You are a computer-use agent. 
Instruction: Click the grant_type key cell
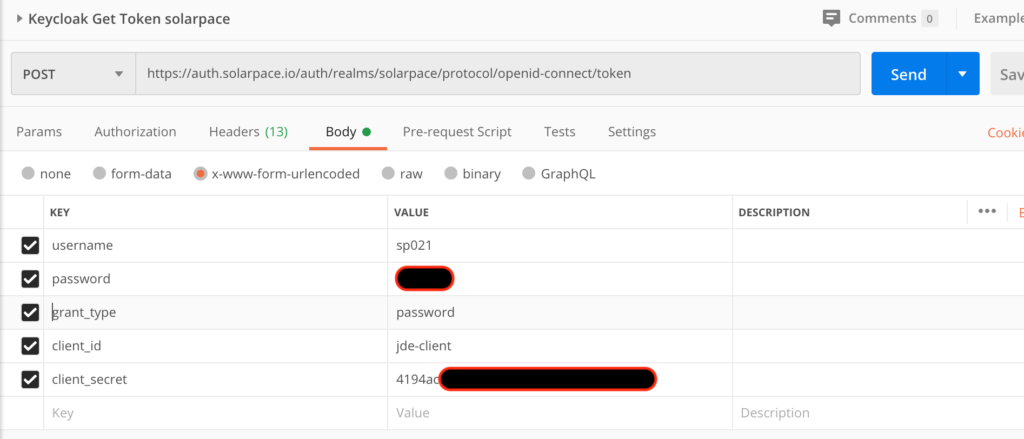(x=216, y=312)
